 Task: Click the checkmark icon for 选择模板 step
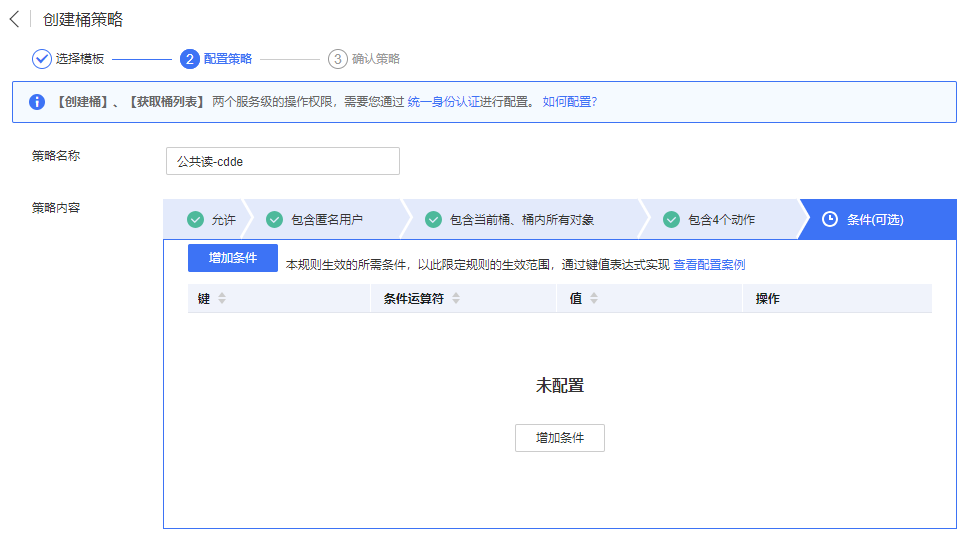pos(42,59)
